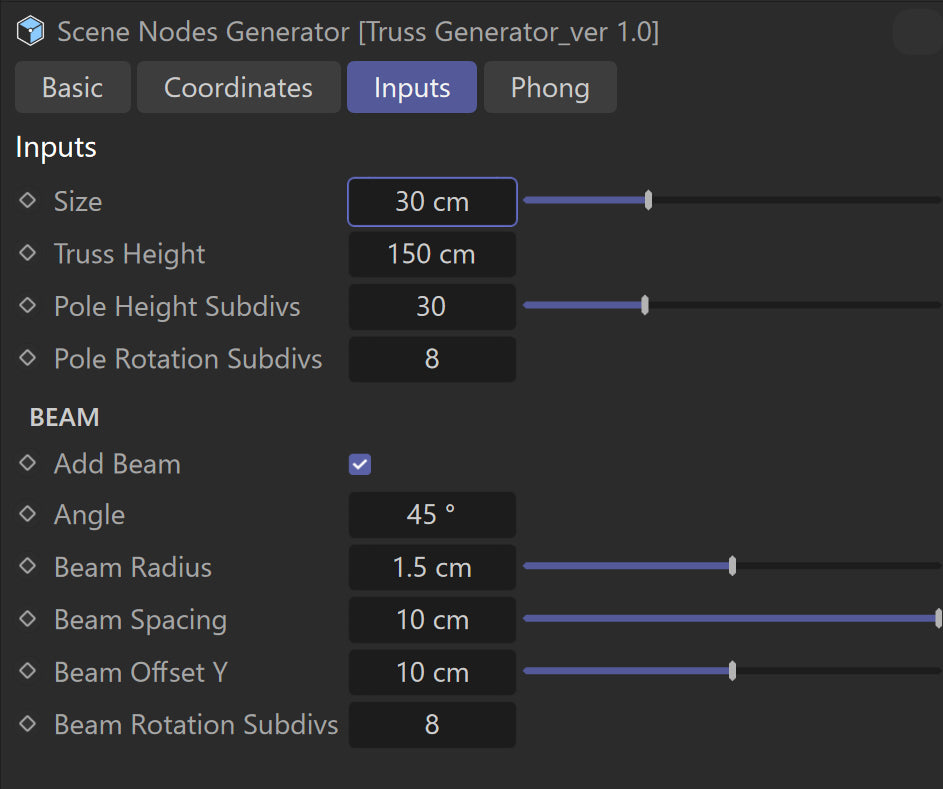Viewport: 943px width, 789px height.
Task: Click keyframe diamond next to Size
Action: coord(27,201)
